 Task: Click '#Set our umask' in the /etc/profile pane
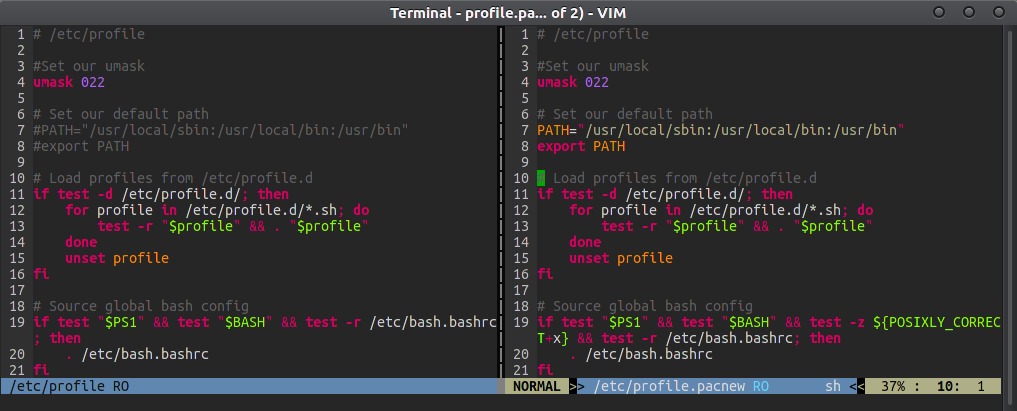pos(89,66)
